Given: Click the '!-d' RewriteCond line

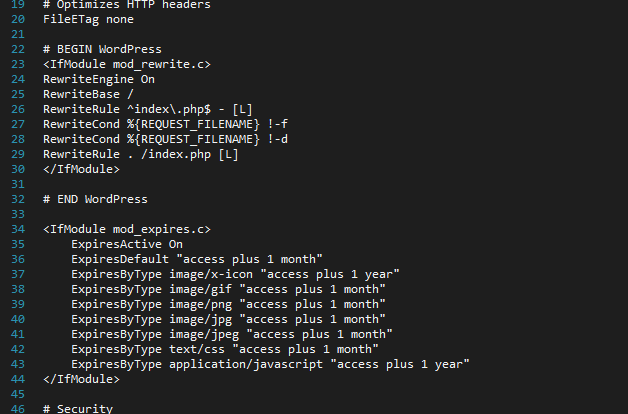Looking at the screenshot, I should coord(165,139).
